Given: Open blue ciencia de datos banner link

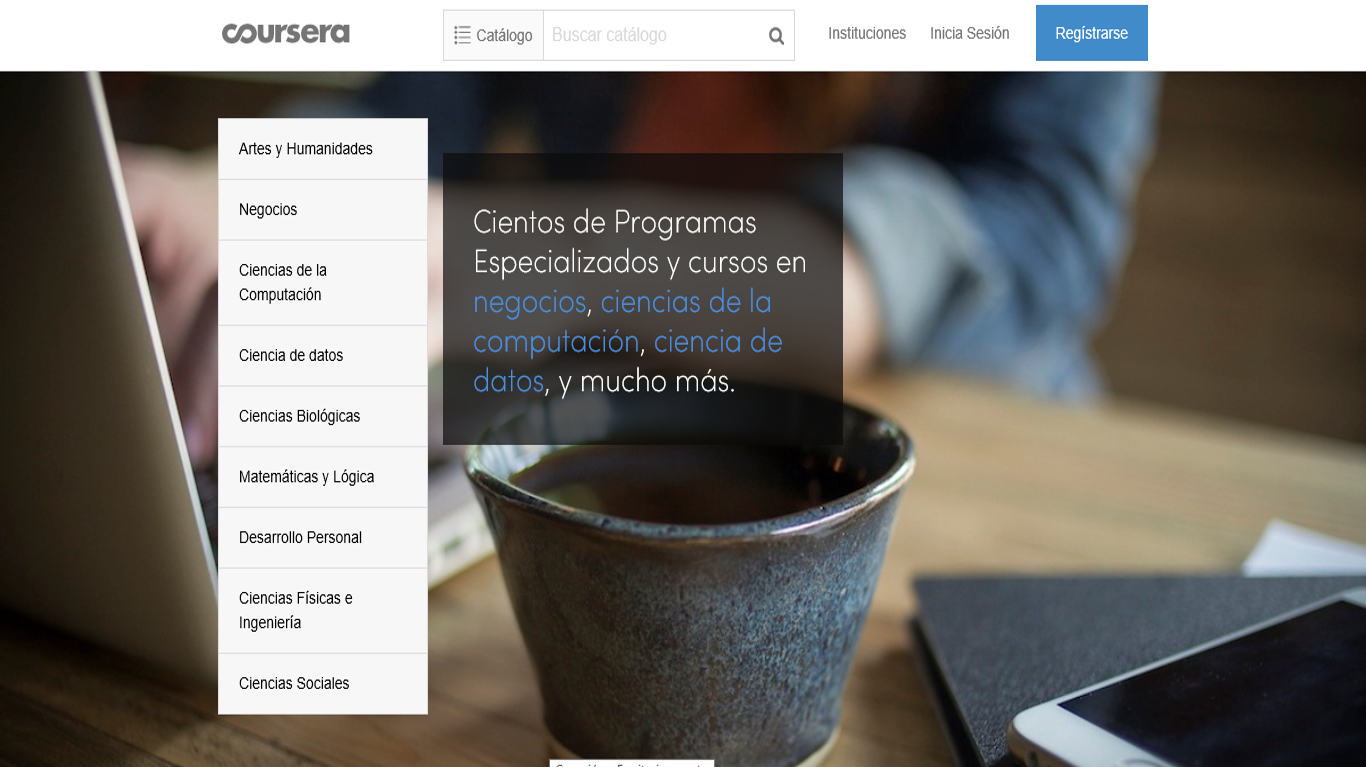Looking at the screenshot, I should coord(717,342).
